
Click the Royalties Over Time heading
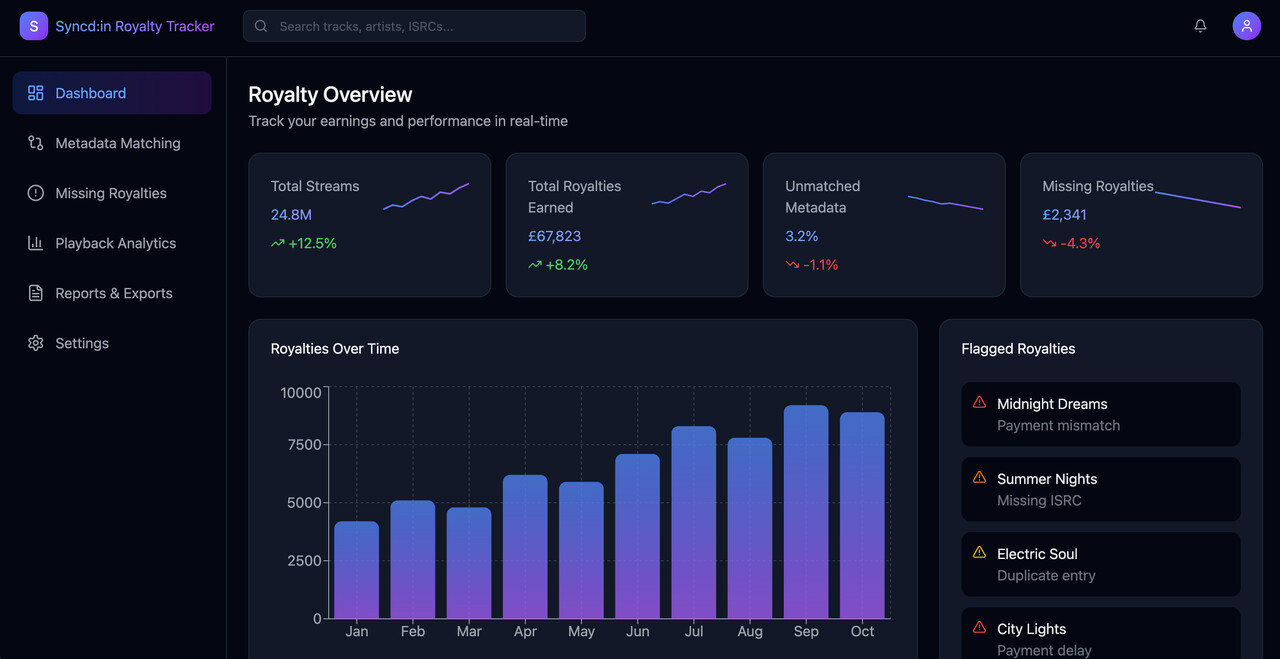click(335, 348)
